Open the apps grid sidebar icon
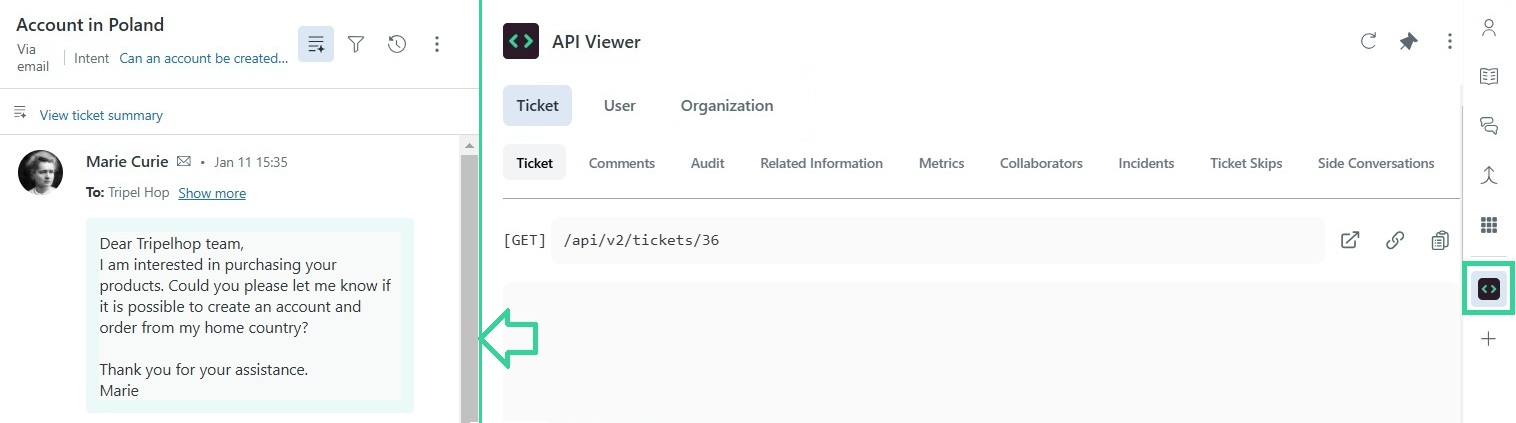 point(1489,225)
